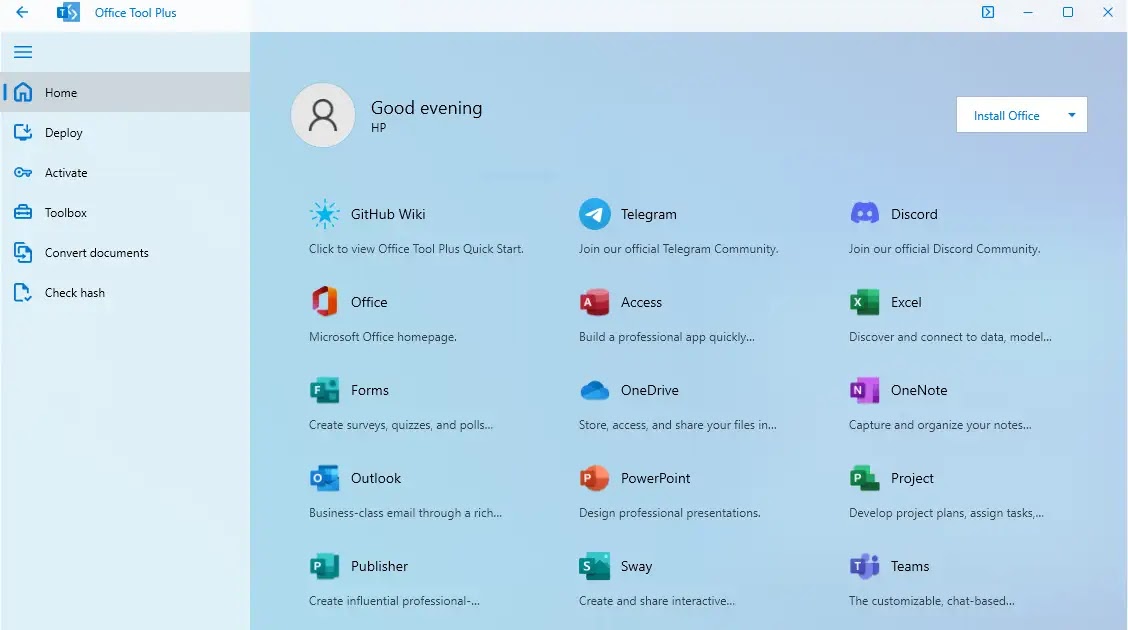Click 'Click to view Office Tool Plus Quick Start.'
Viewport: 1128px width, 630px height.
tap(416, 249)
